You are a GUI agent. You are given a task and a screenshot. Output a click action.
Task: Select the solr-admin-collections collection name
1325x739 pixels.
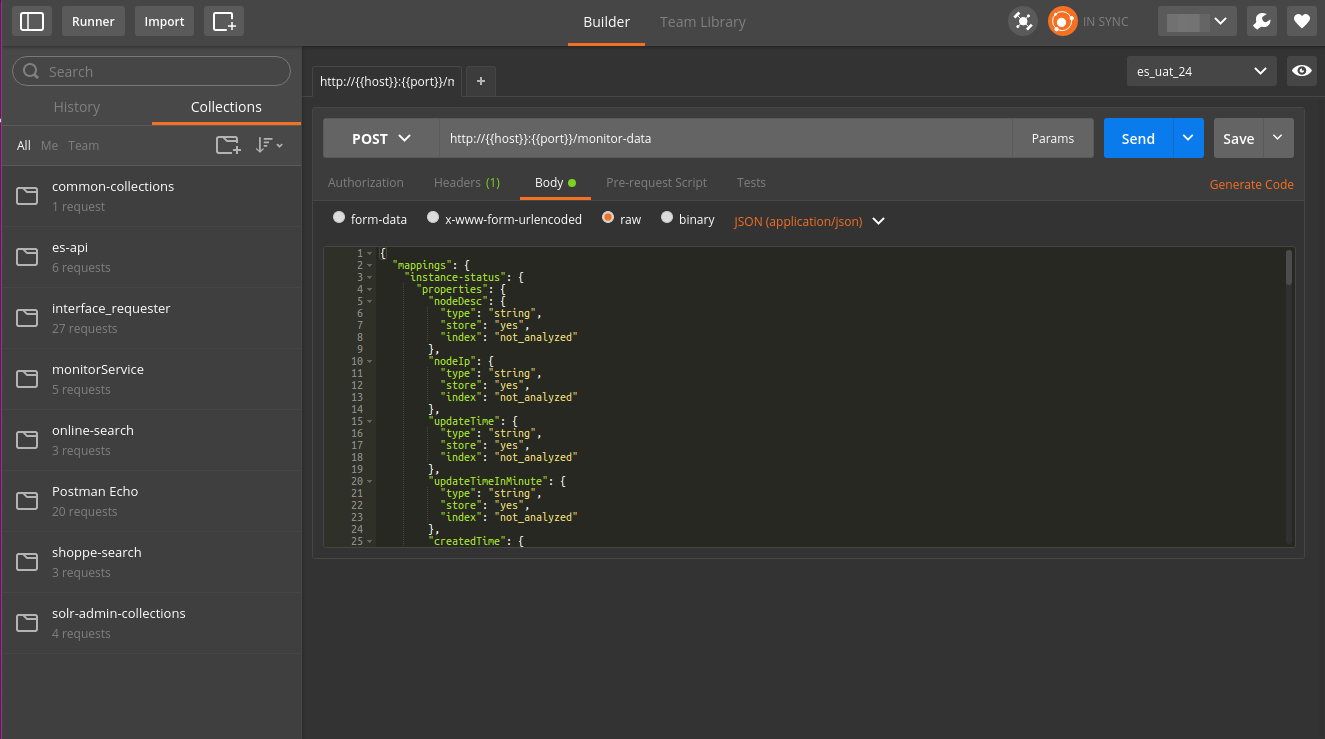click(119, 613)
